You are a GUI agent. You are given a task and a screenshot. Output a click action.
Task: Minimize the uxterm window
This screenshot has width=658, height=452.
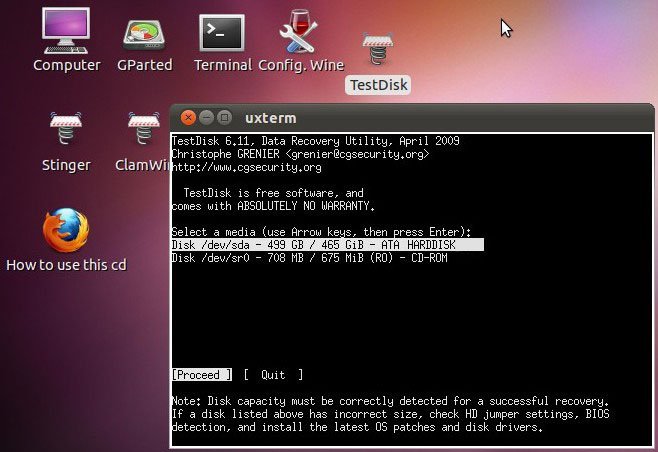[x=206, y=118]
